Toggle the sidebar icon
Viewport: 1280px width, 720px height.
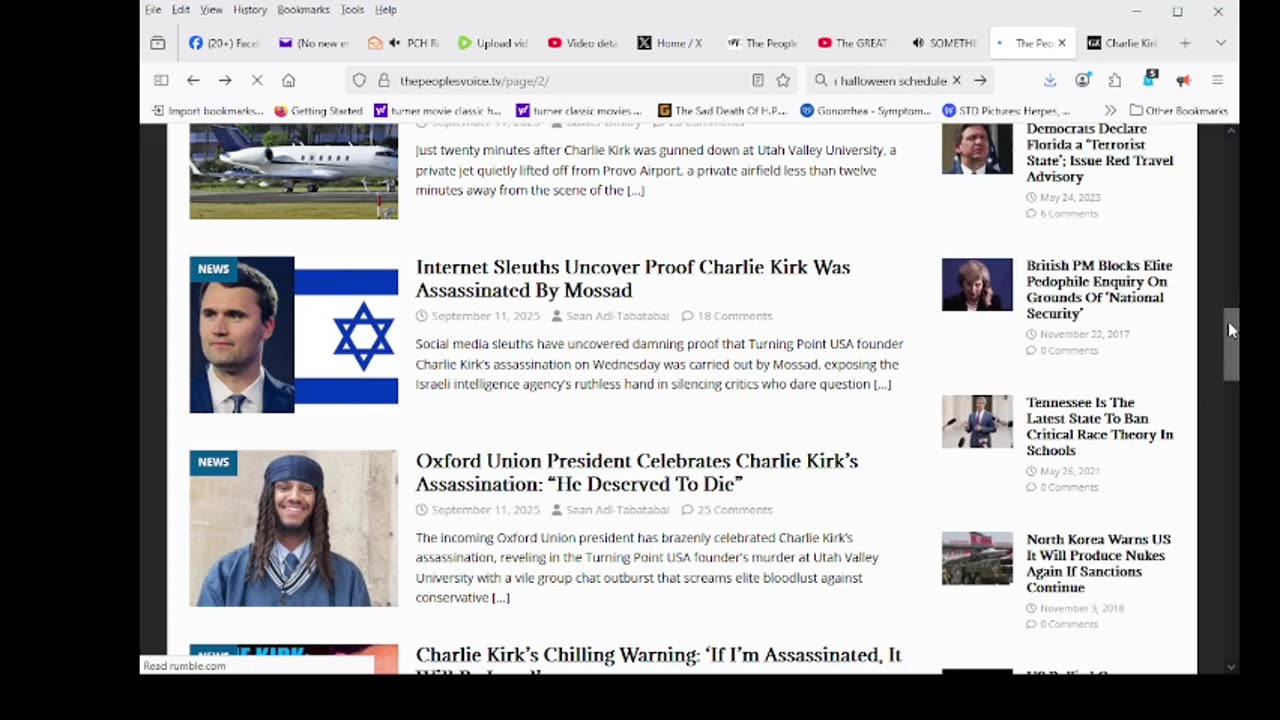[161, 80]
